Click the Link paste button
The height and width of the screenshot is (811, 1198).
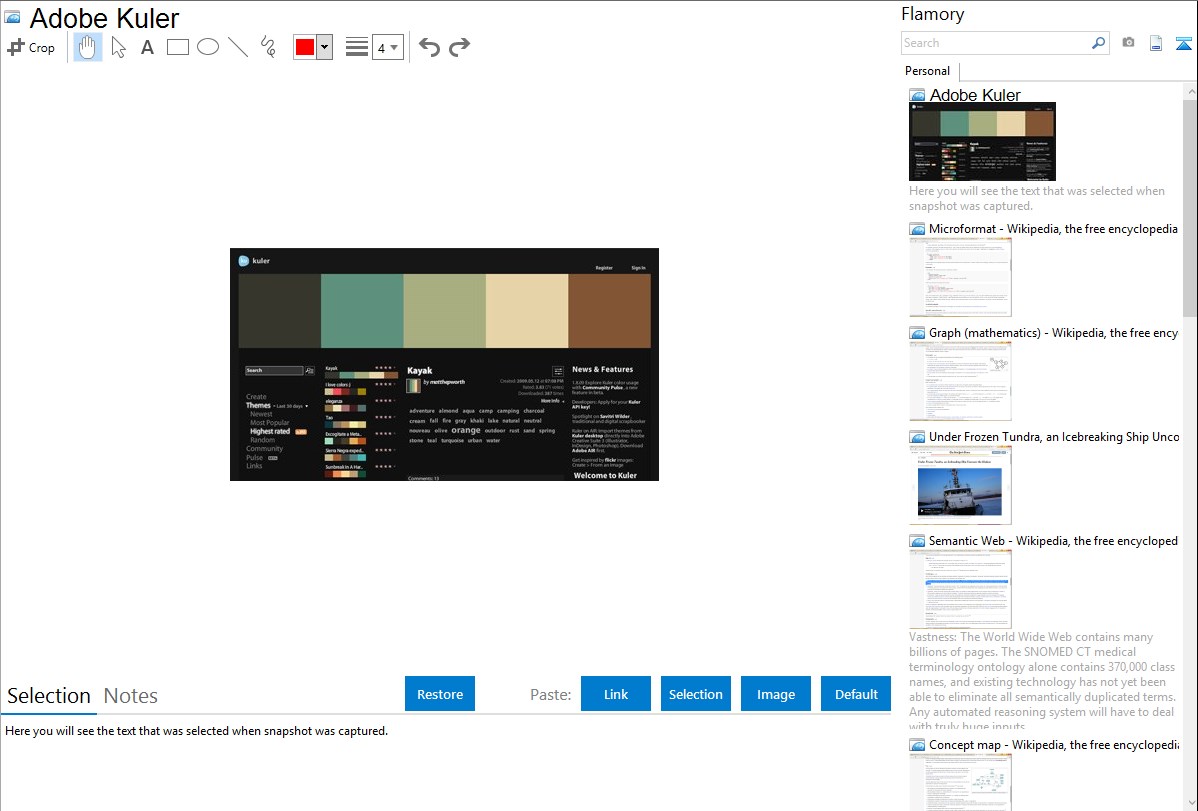[x=616, y=694]
